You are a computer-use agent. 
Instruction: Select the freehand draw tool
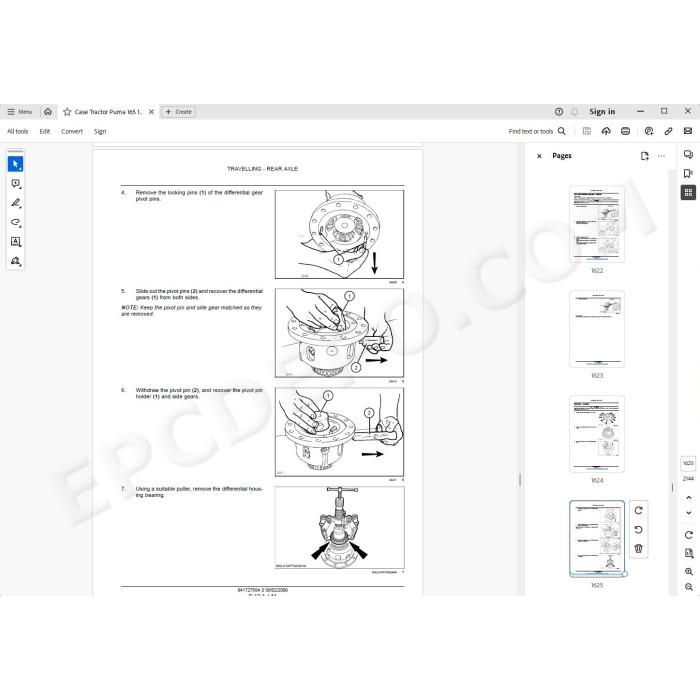click(x=16, y=222)
